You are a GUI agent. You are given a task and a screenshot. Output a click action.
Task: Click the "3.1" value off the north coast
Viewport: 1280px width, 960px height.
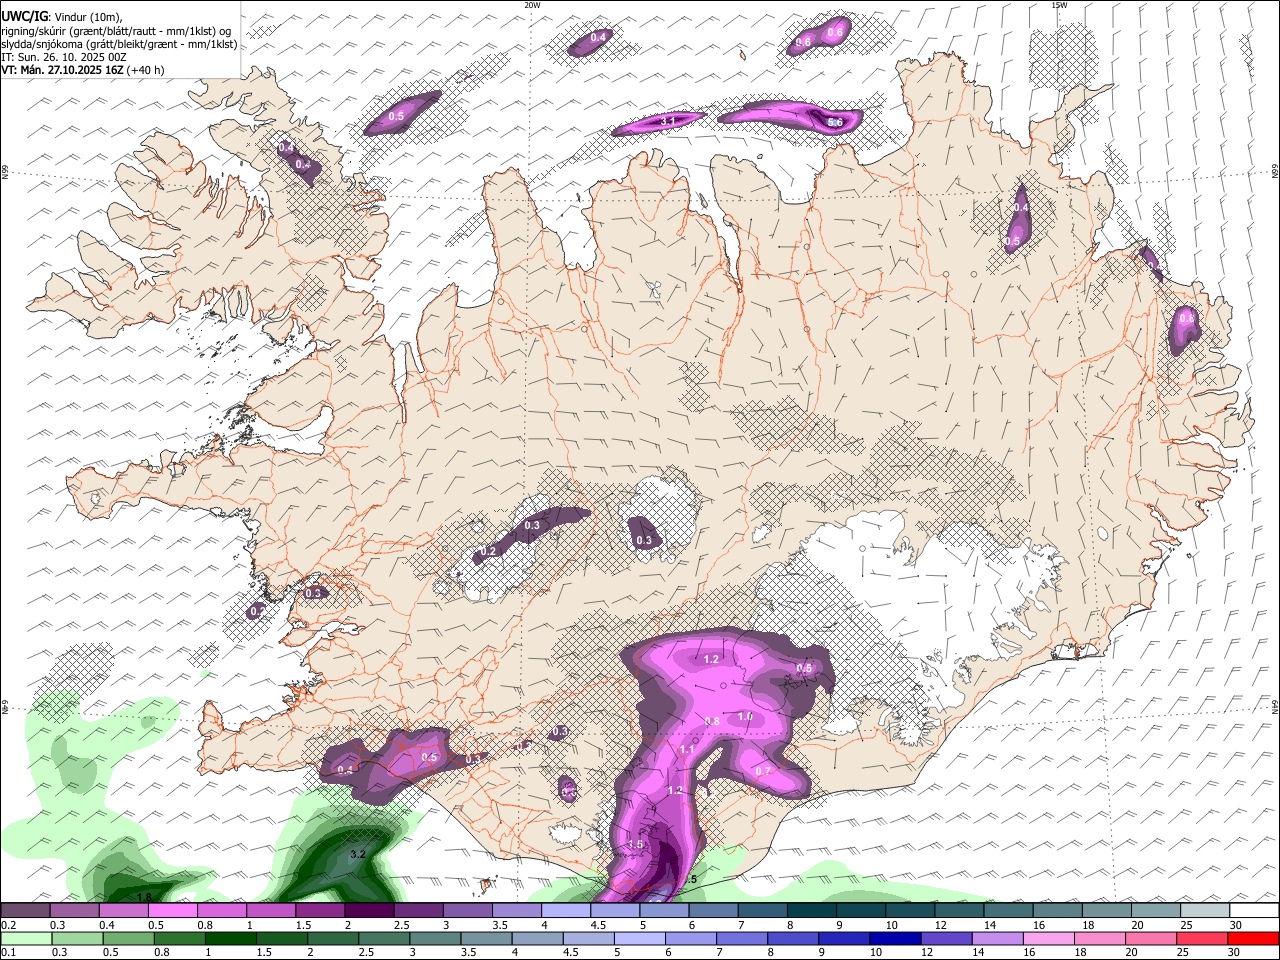pyautogui.click(x=669, y=121)
